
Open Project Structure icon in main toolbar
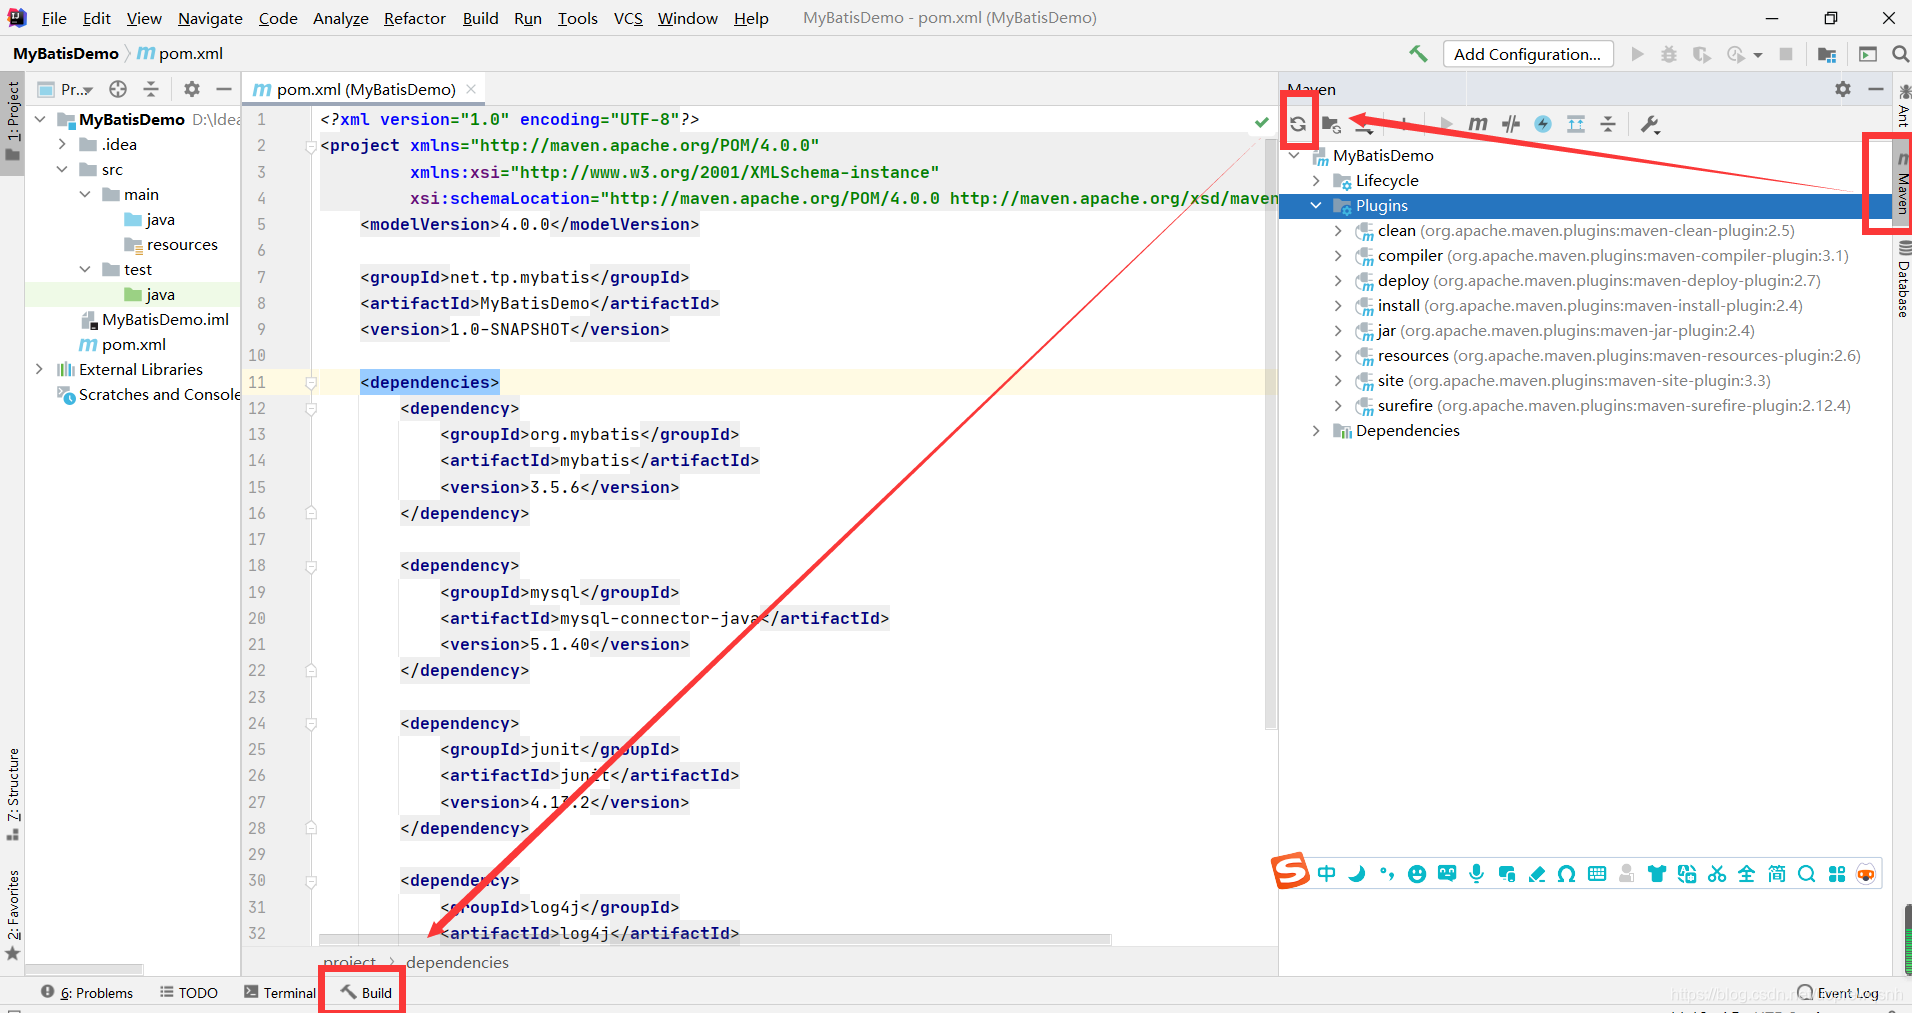click(x=1827, y=54)
